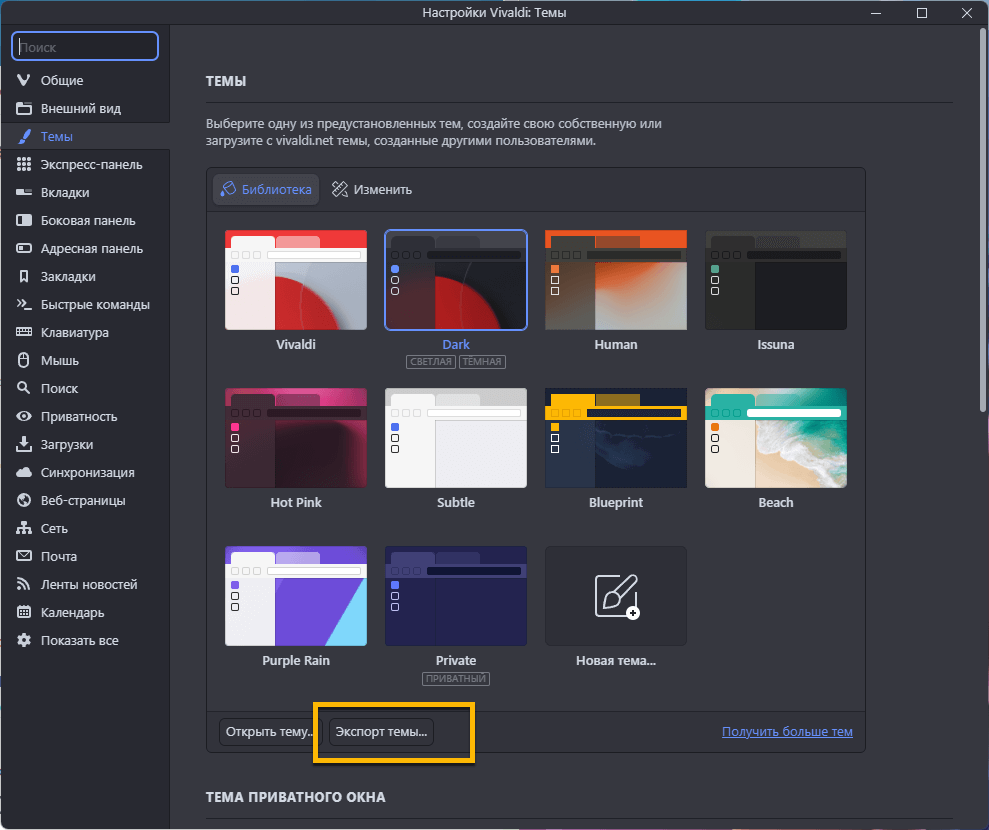Click the new theme pencil icon

click(x=617, y=596)
